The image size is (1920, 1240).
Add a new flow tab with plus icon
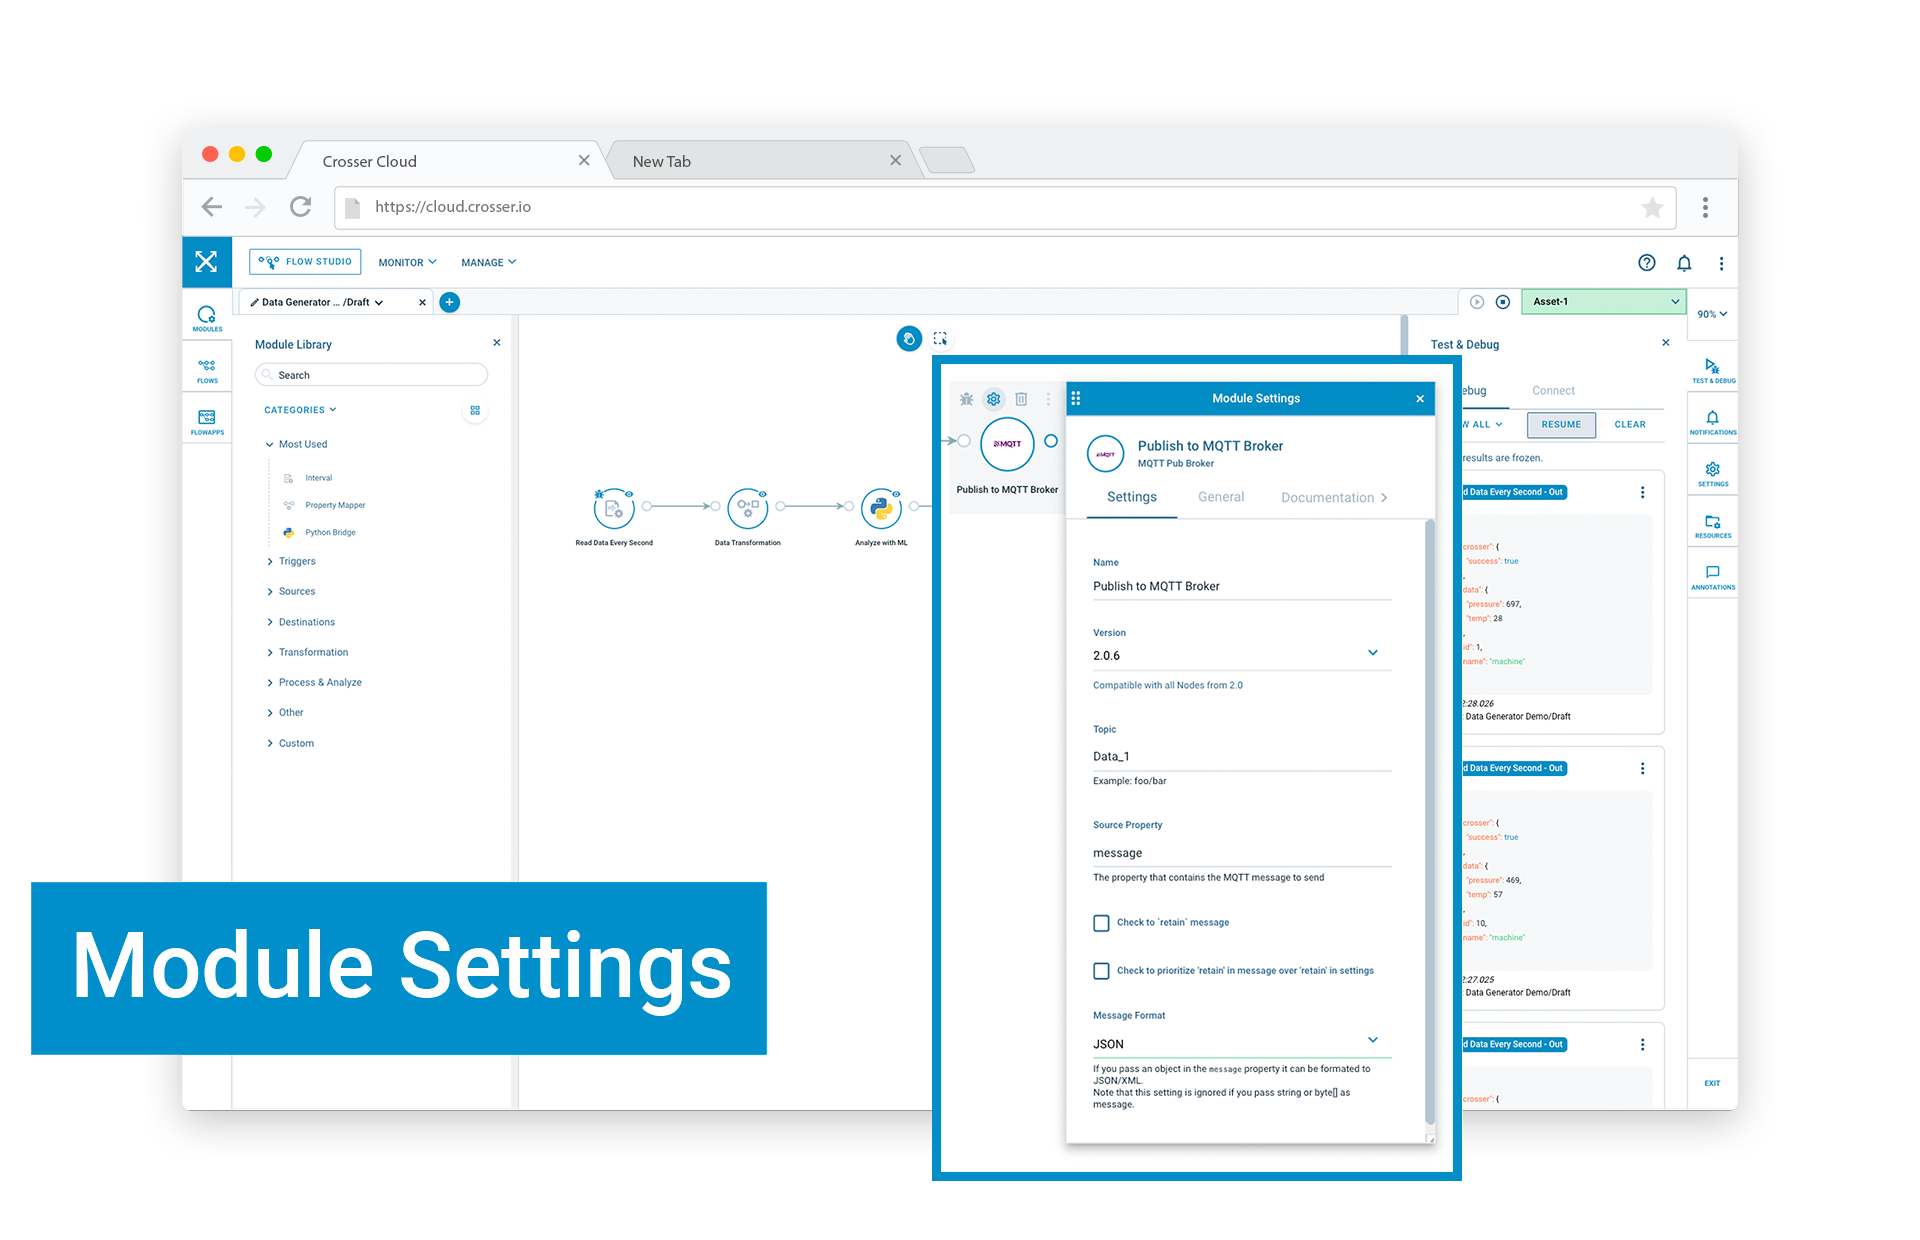click(450, 302)
